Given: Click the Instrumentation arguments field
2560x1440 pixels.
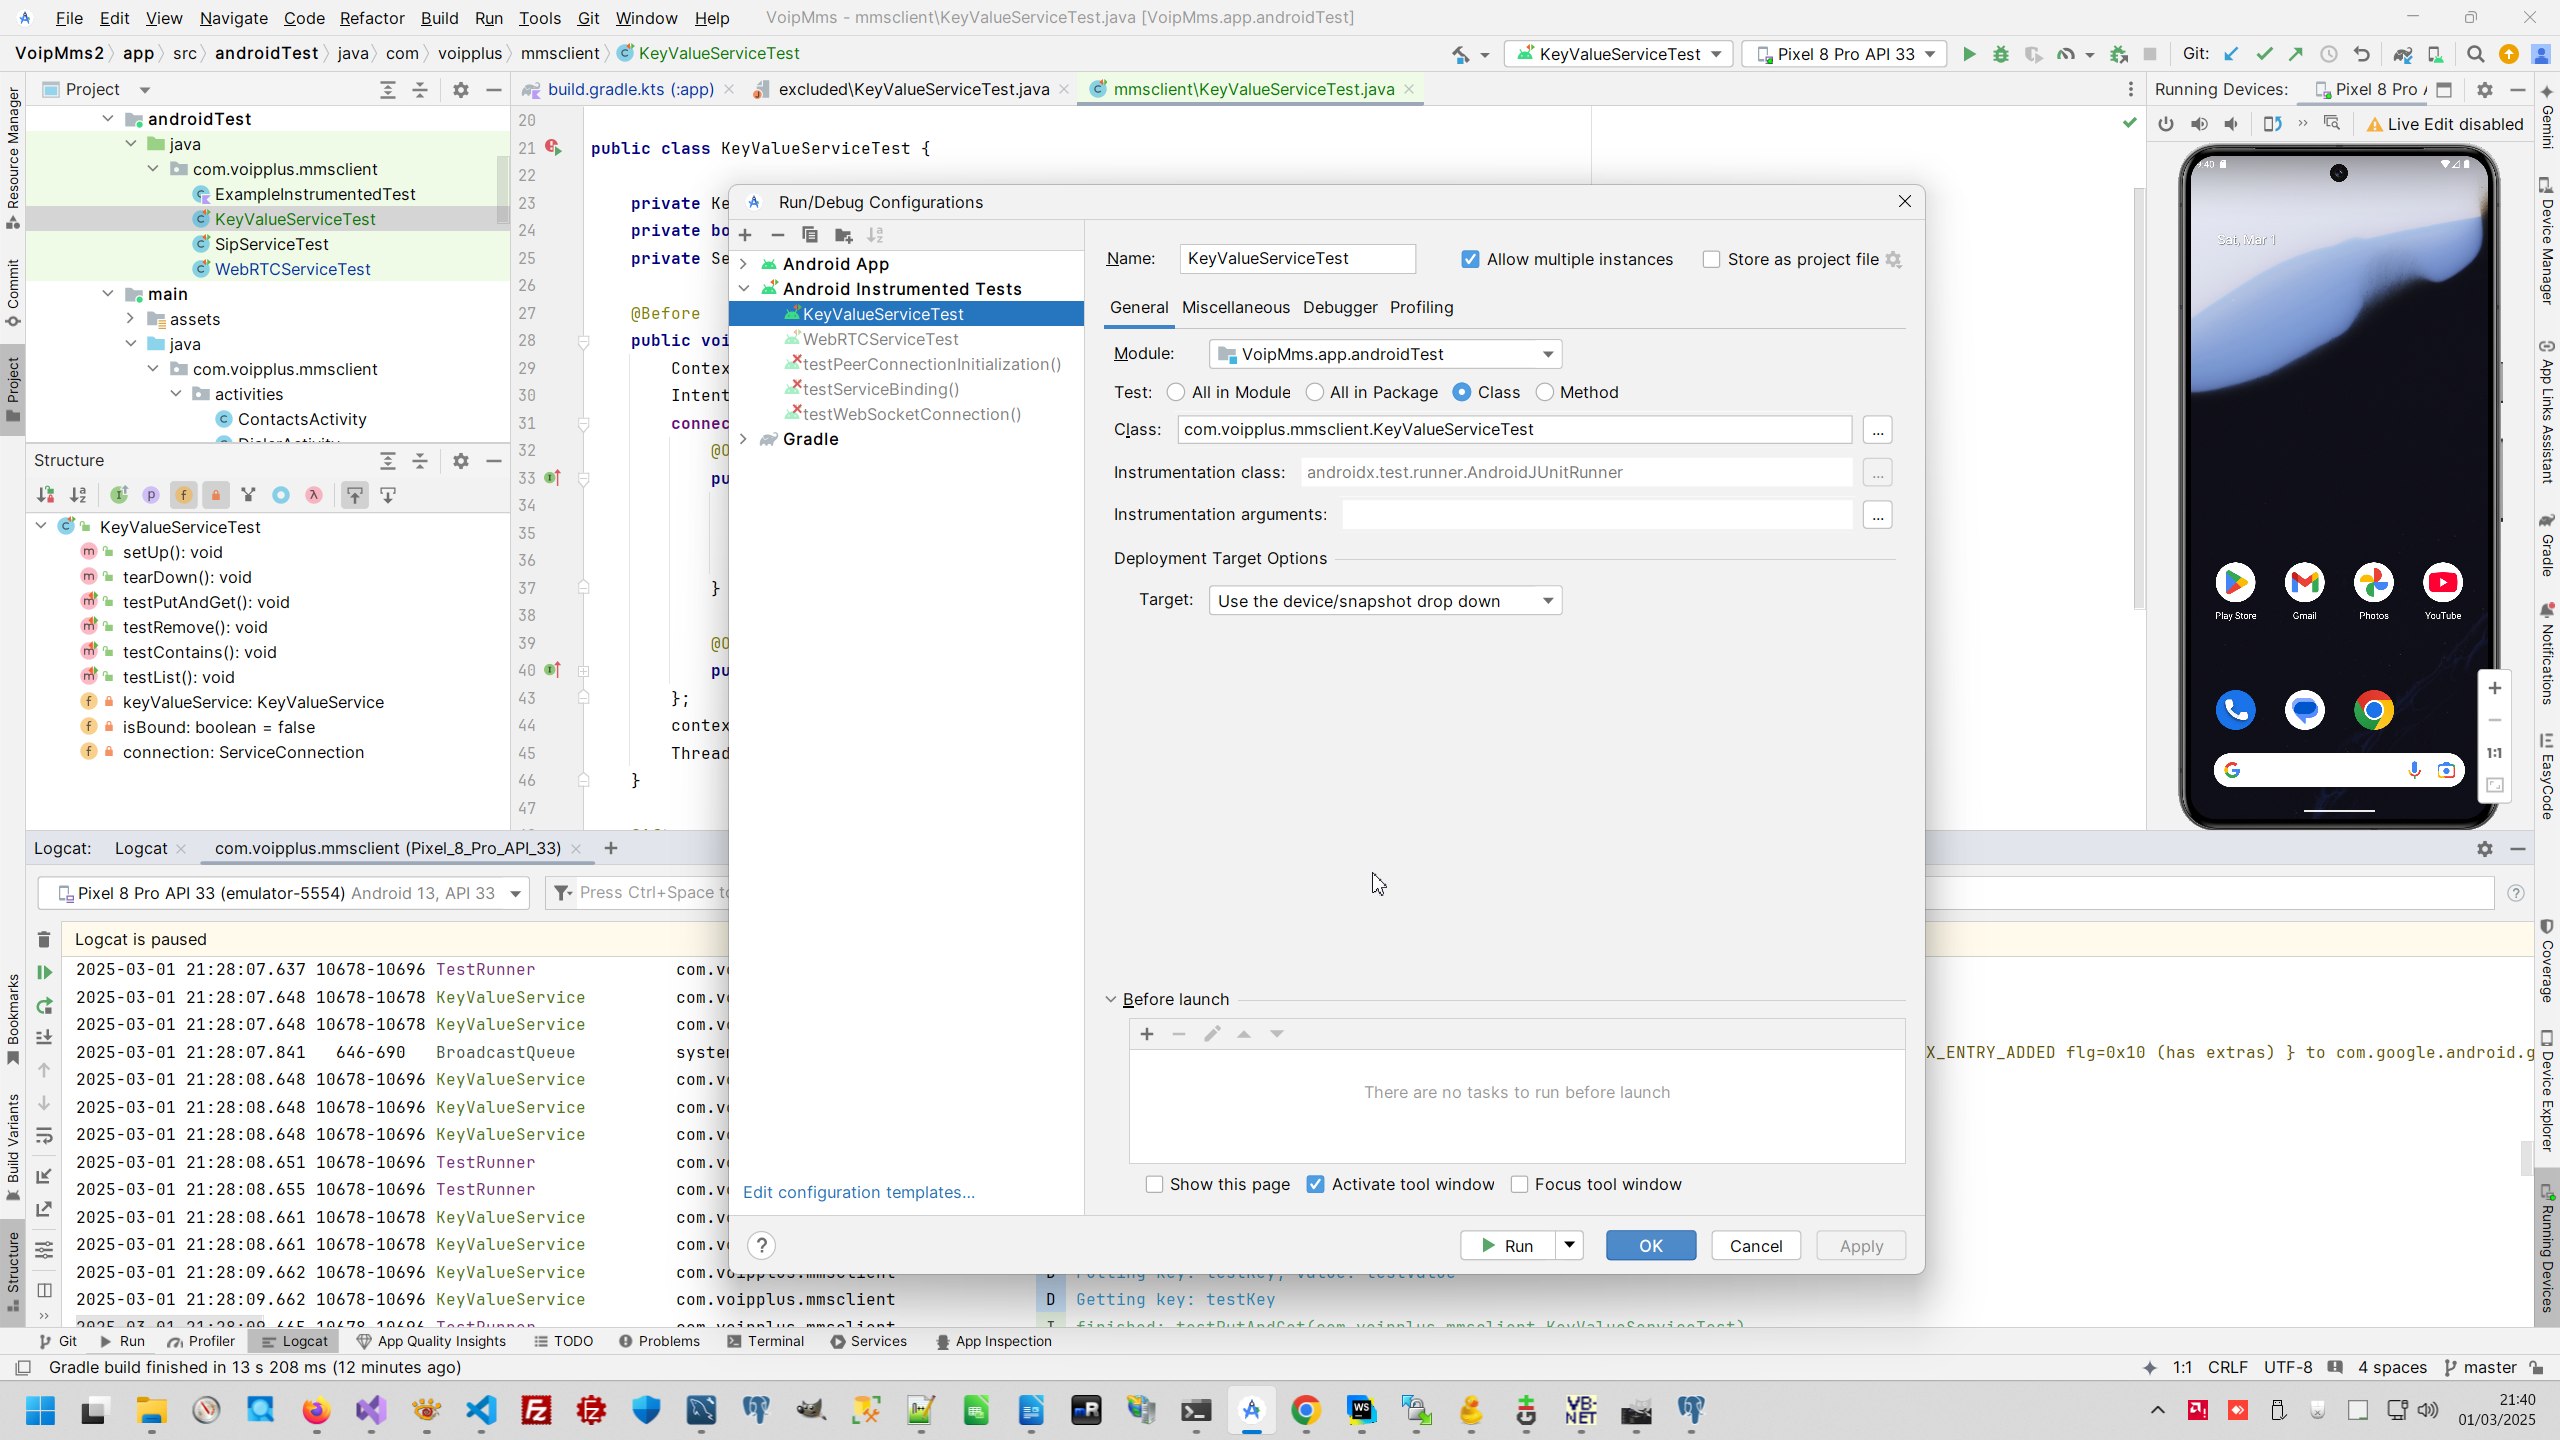Looking at the screenshot, I should (x=1596, y=515).
